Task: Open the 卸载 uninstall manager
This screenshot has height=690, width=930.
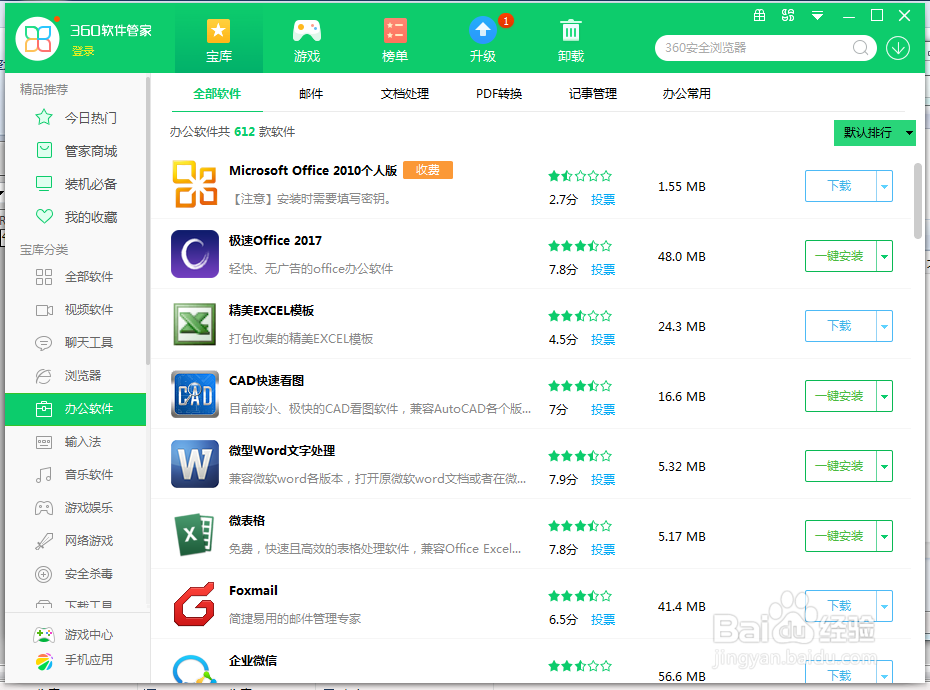Action: click(570, 40)
